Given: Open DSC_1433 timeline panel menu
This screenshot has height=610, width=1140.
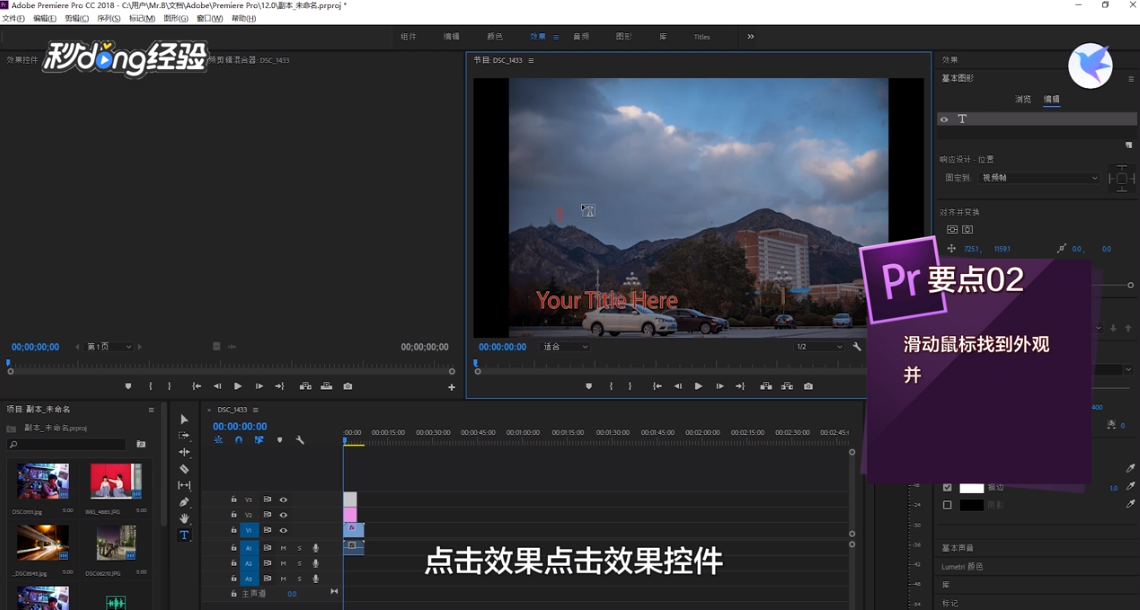Looking at the screenshot, I should [255, 409].
